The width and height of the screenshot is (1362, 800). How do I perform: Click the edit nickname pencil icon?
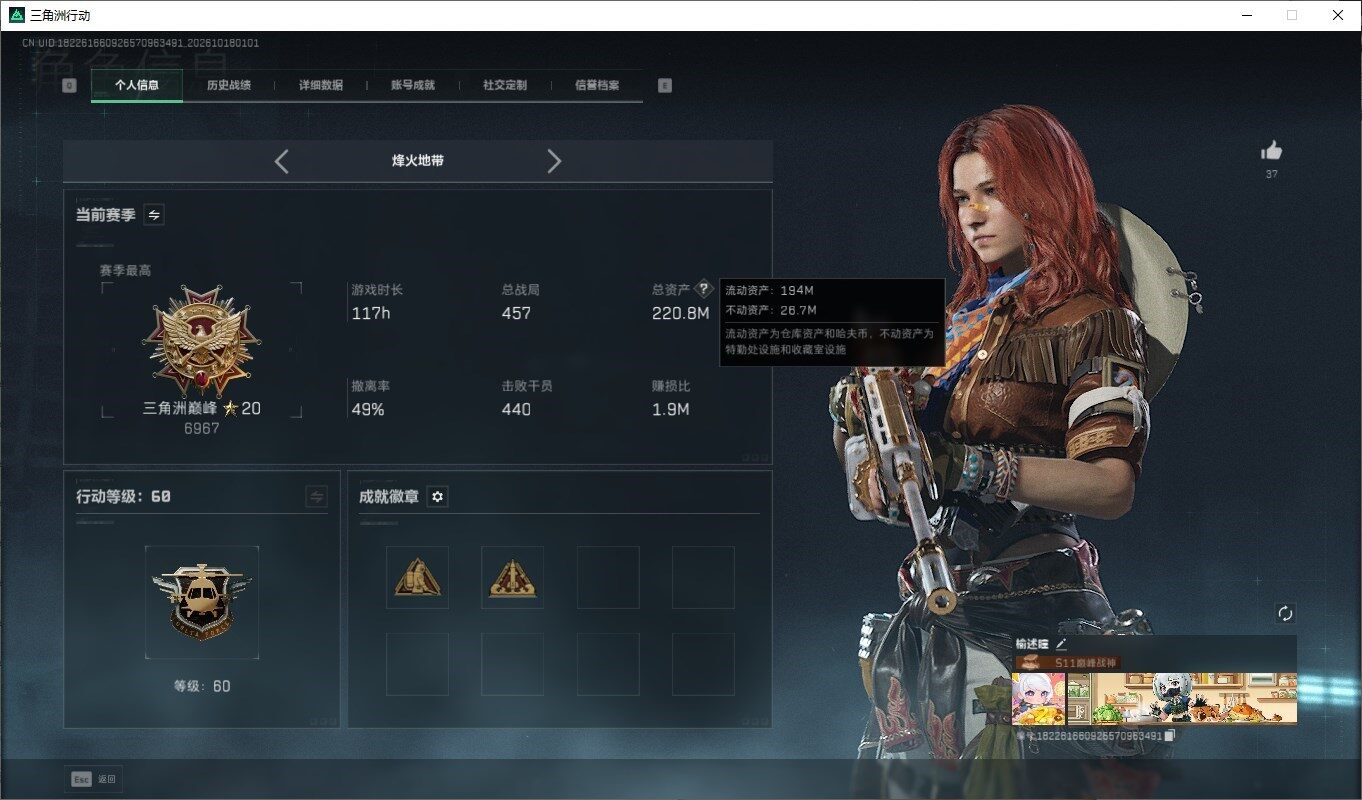(1061, 645)
